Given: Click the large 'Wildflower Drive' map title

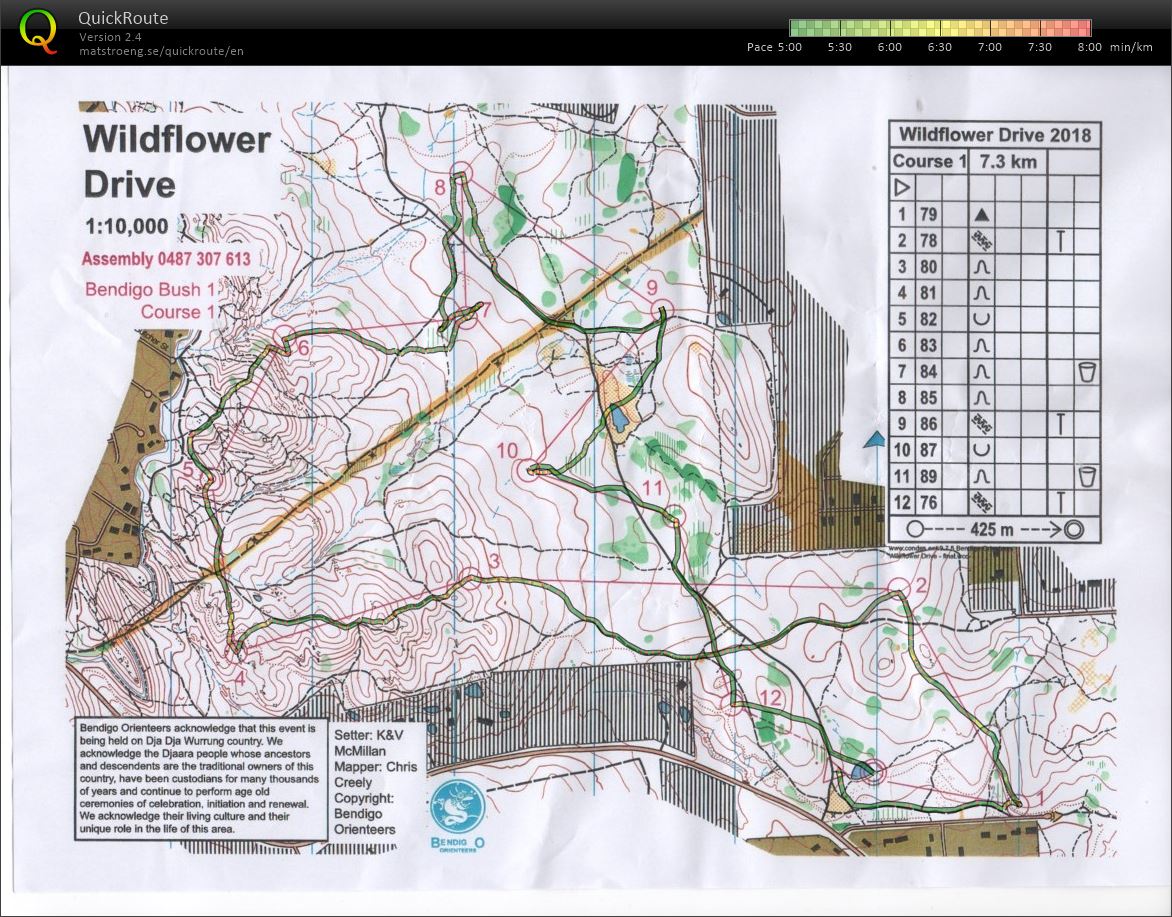Looking at the screenshot, I should tap(177, 161).
